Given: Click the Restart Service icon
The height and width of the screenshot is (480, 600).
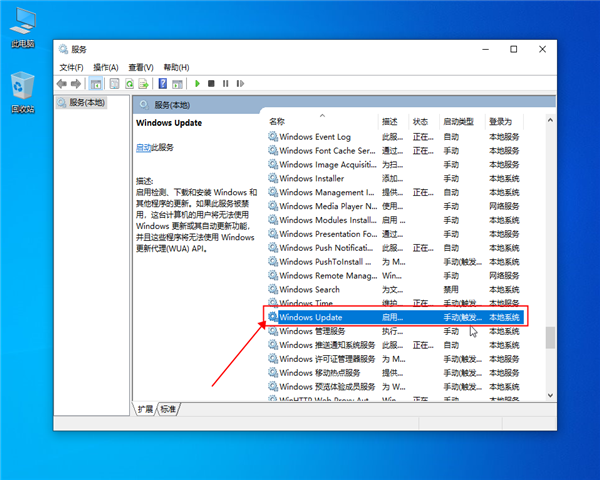Looking at the screenshot, I should coord(240,83).
